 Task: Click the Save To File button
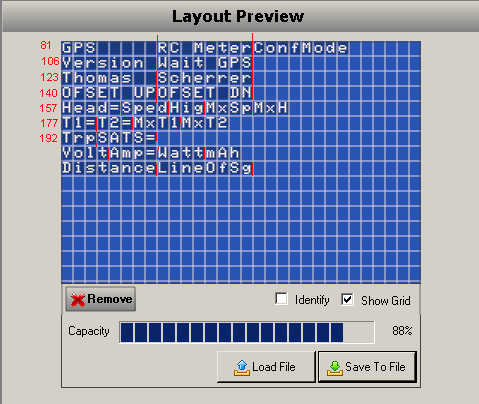pyautogui.click(x=367, y=367)
